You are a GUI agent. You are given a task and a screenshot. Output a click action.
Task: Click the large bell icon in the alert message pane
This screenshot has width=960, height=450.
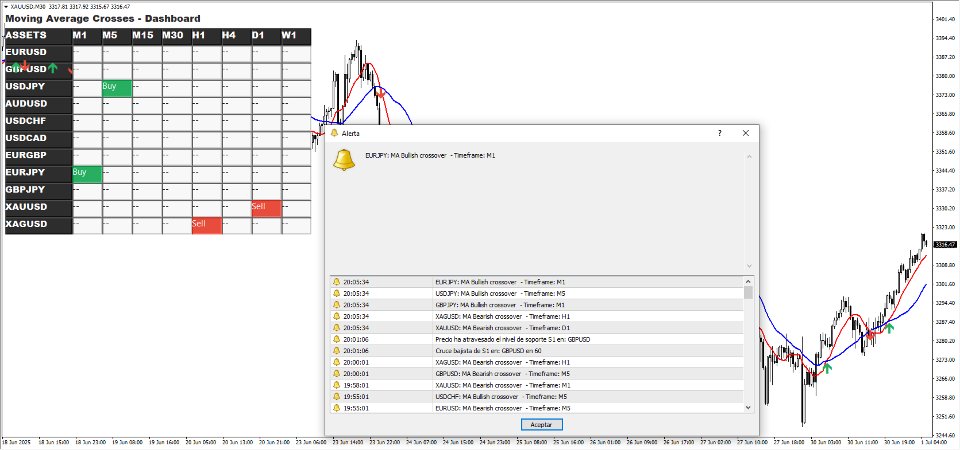point(343,160)
